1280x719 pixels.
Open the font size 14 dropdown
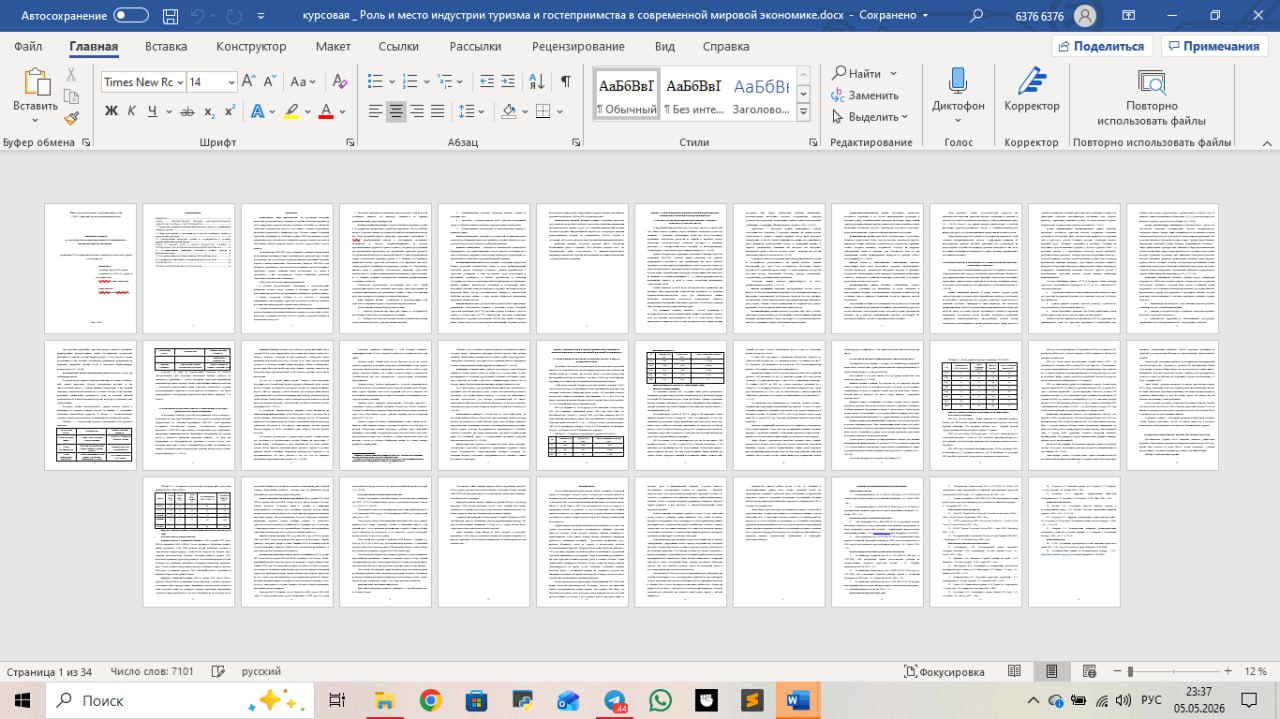(232, 82)
